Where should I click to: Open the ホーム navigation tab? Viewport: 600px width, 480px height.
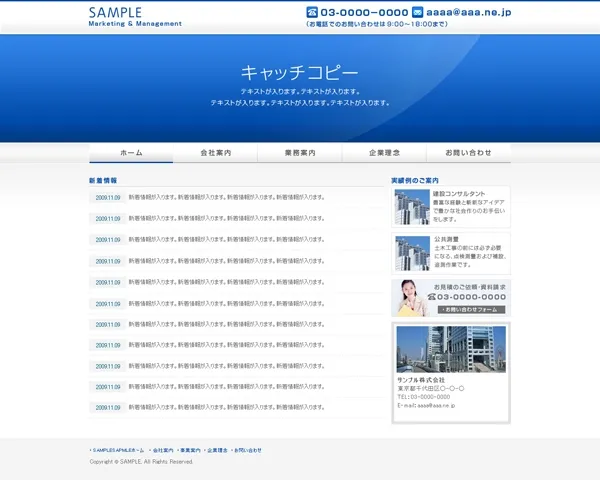[x=131, y=153]
